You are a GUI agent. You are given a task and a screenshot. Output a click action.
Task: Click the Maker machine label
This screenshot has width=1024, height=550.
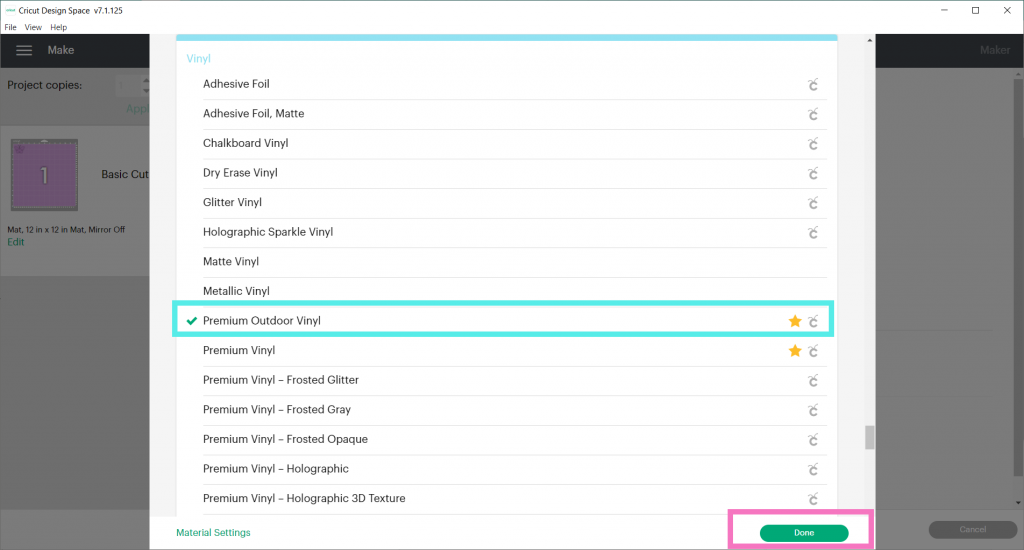pyautogui.click(x=995, y=50)
